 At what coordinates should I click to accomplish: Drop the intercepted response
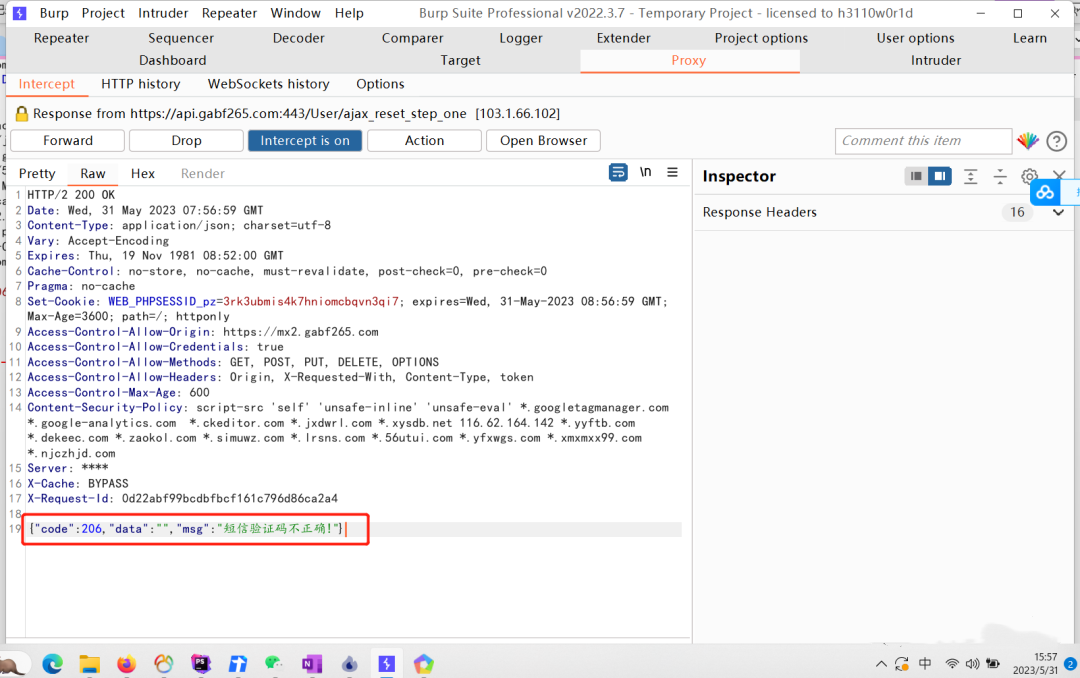[x=186, y=141]
